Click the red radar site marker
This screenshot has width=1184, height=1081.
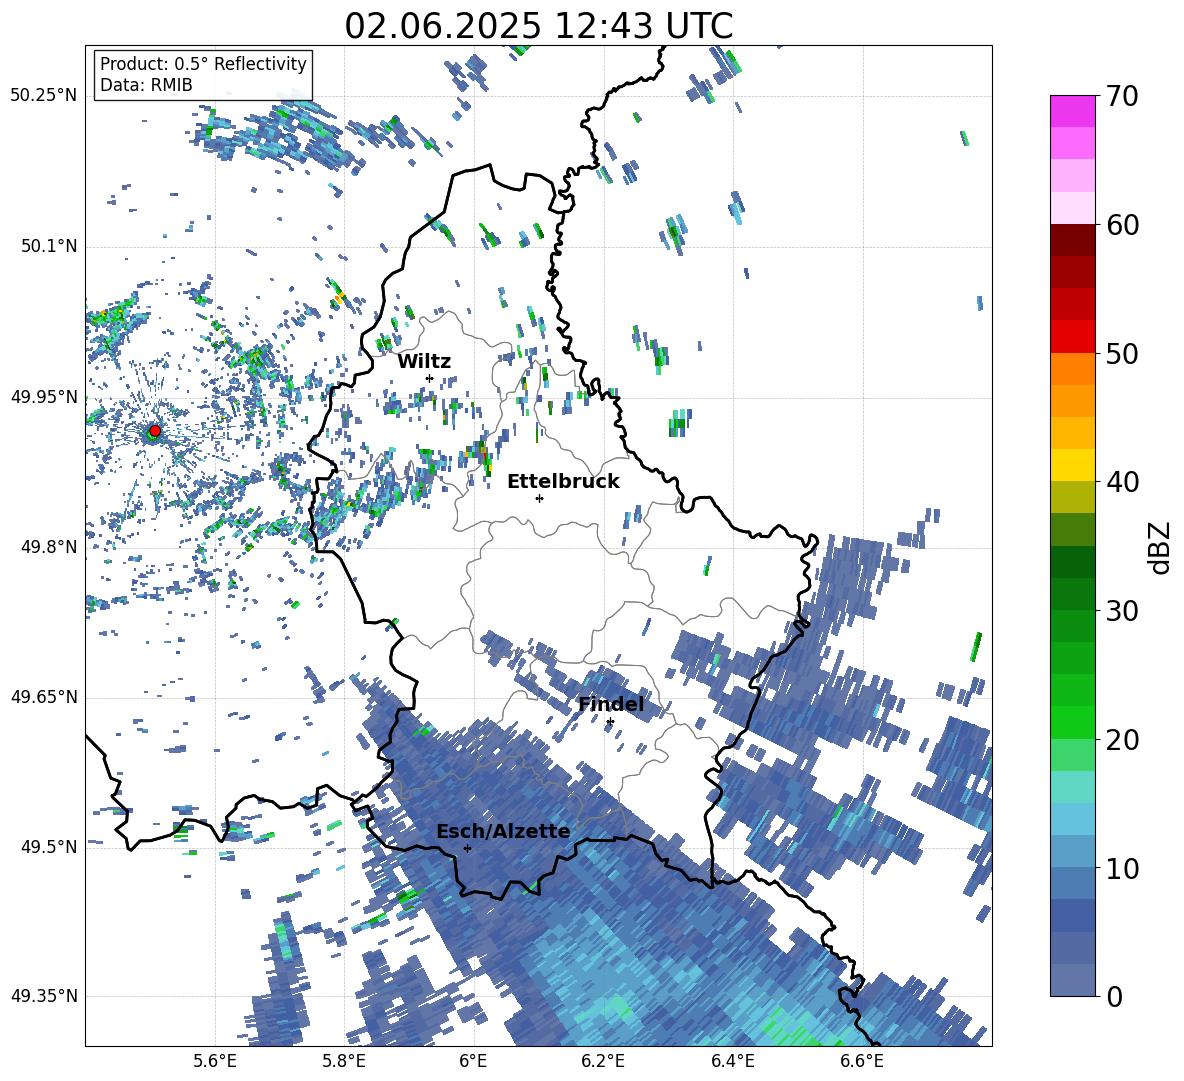point(154,430)
